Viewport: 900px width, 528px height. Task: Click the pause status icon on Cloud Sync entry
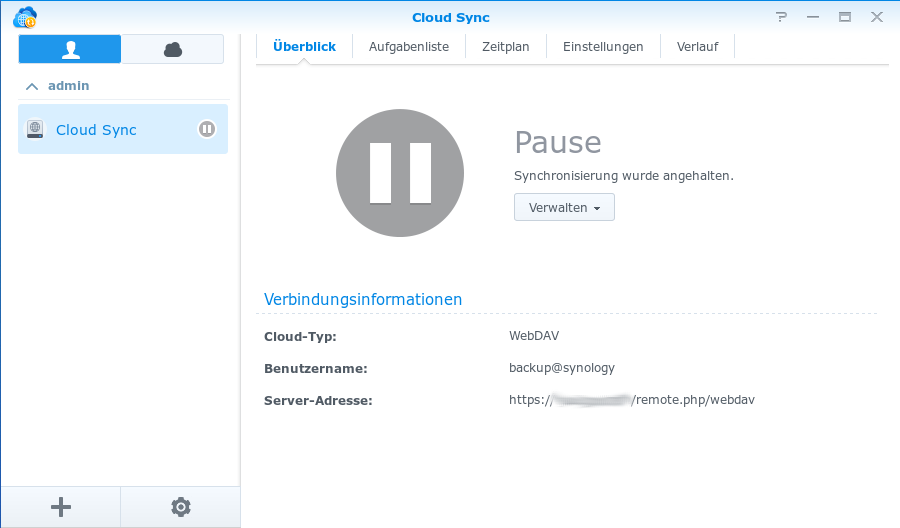tap(207, 129)
